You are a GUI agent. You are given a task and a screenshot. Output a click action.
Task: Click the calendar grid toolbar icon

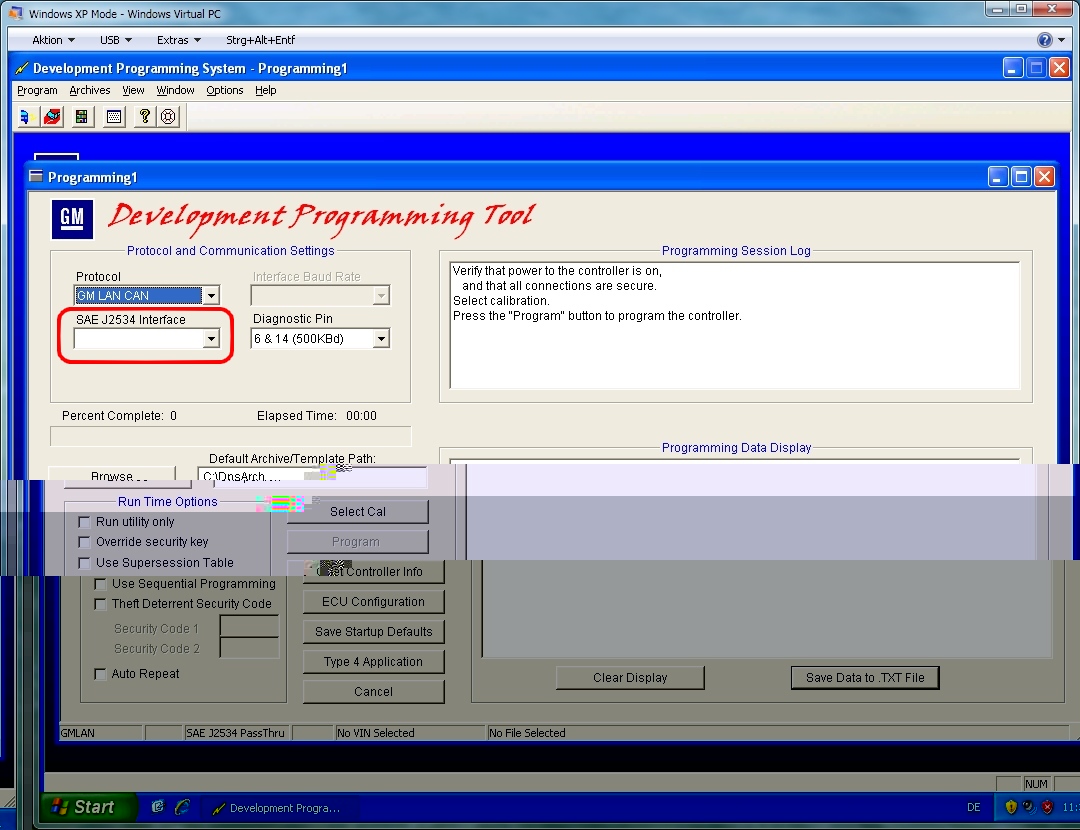coord(114,116)
